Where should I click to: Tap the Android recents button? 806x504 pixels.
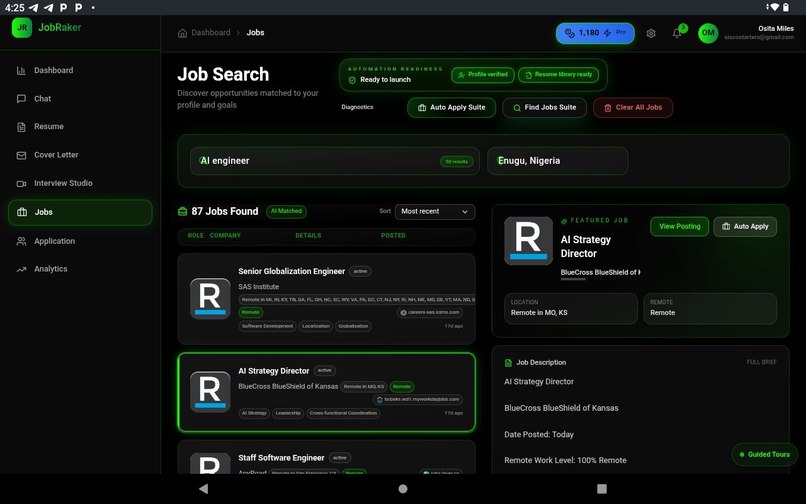(602, 489)
